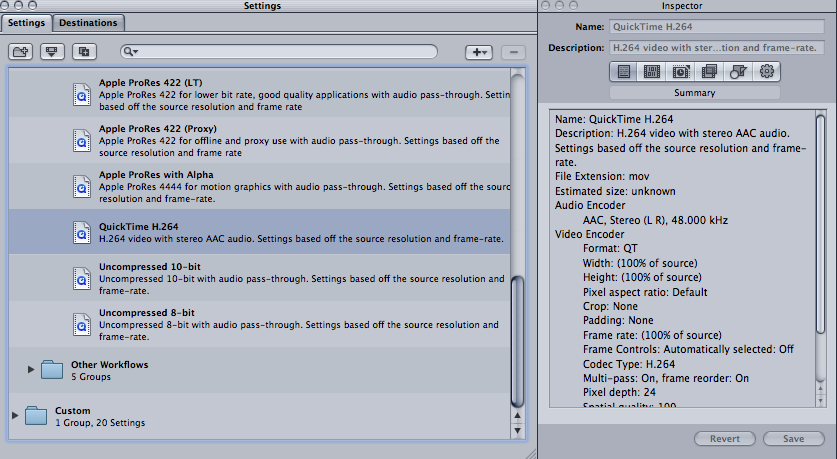Screen dimensions: 837x459
Task: Click the Description field in Inspector
Action: click(x=717, y=48)
